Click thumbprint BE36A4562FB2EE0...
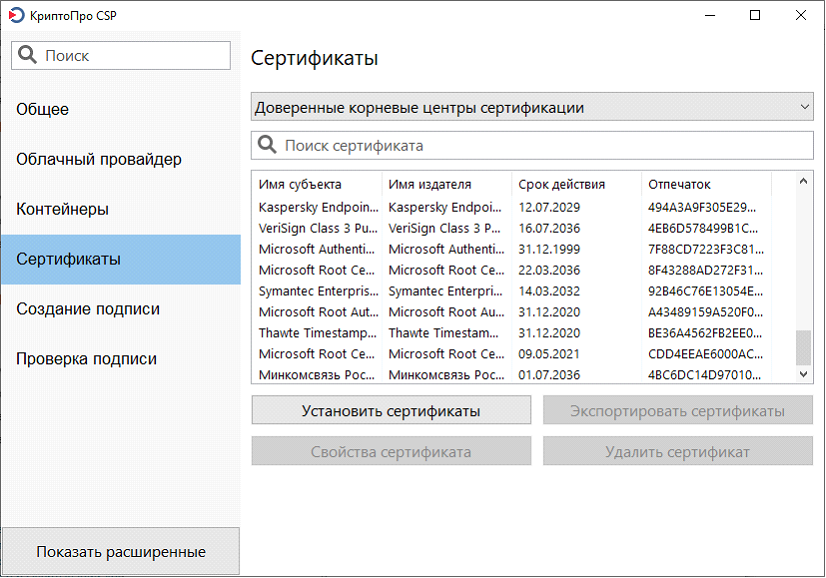The width and height of the screenshot is (826, 578). [x=705, y=333]
